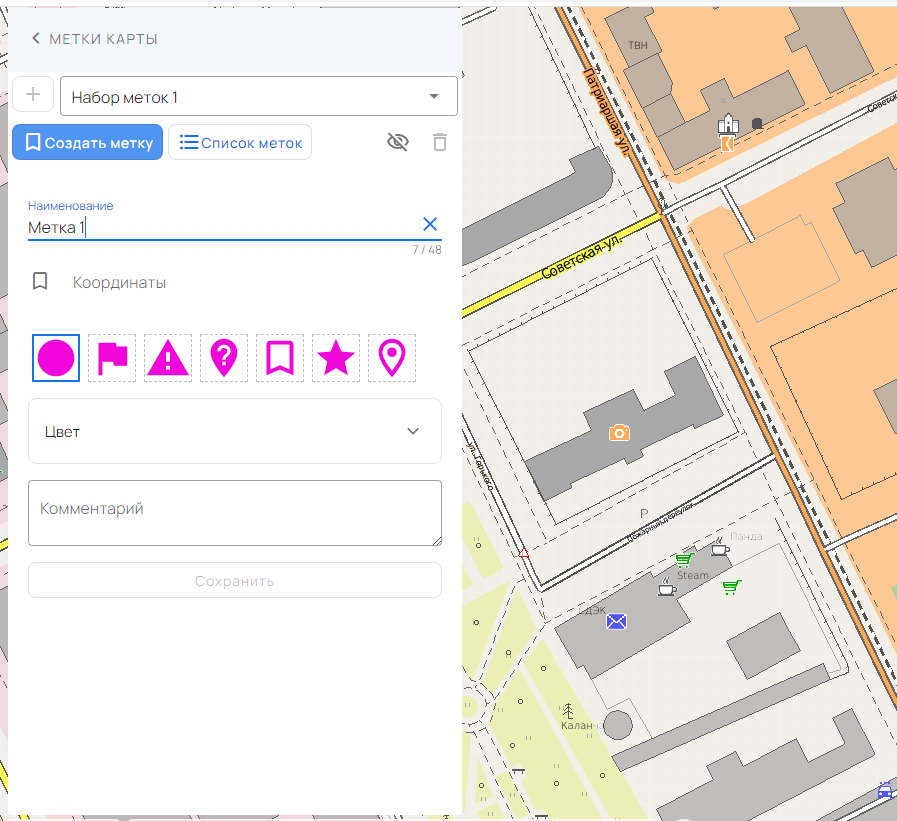Viewport: 897px width, 821px height.
Task: Click the Сохранить button
Action: 234,580
